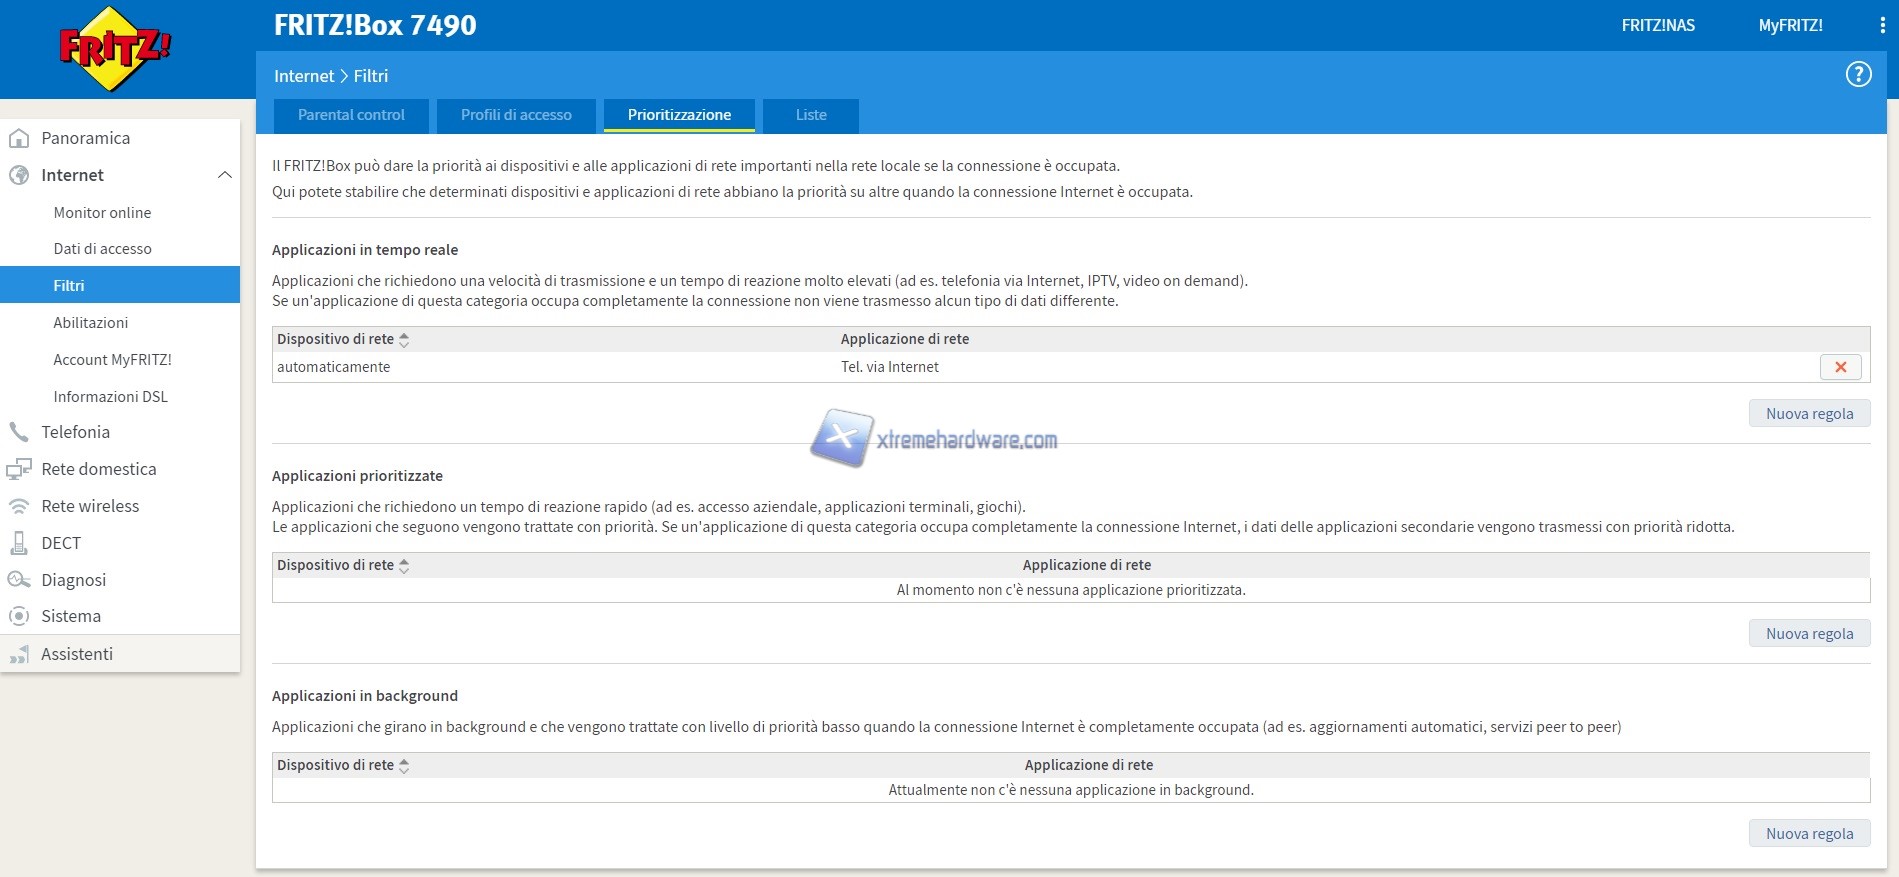
Task: Add new rule for real-time applications
Action: click(x=1809, y=414)
